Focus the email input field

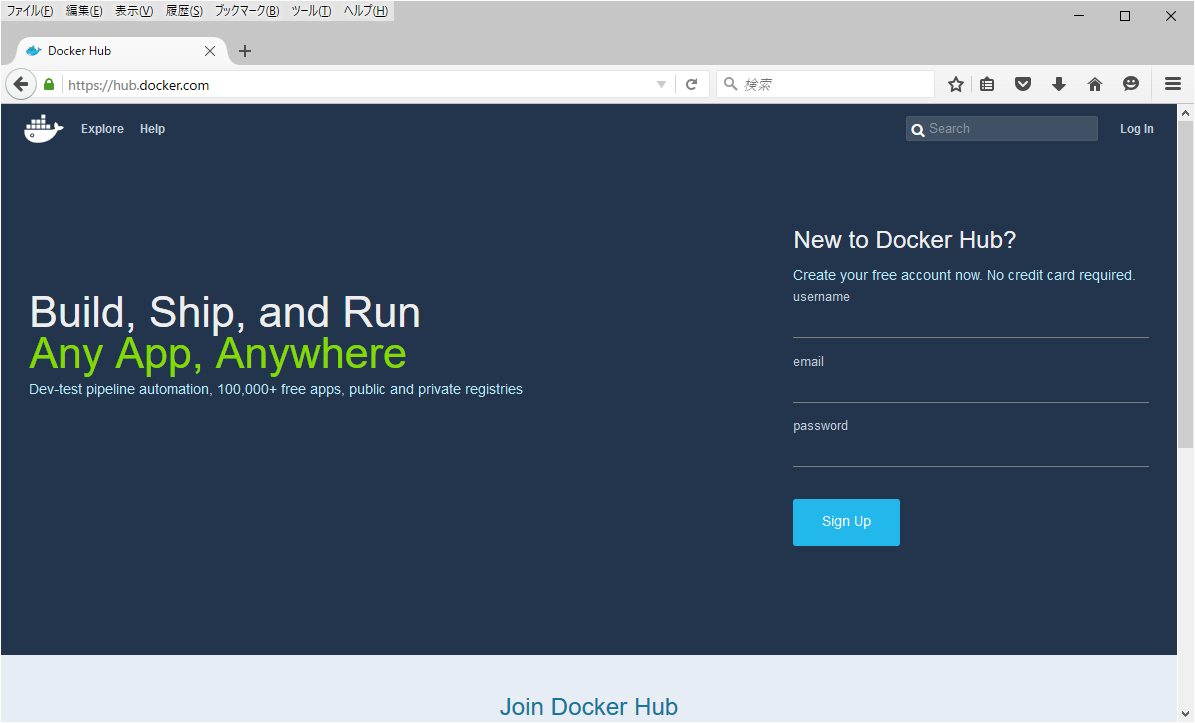pyautogui.click(x=970, y=387)
